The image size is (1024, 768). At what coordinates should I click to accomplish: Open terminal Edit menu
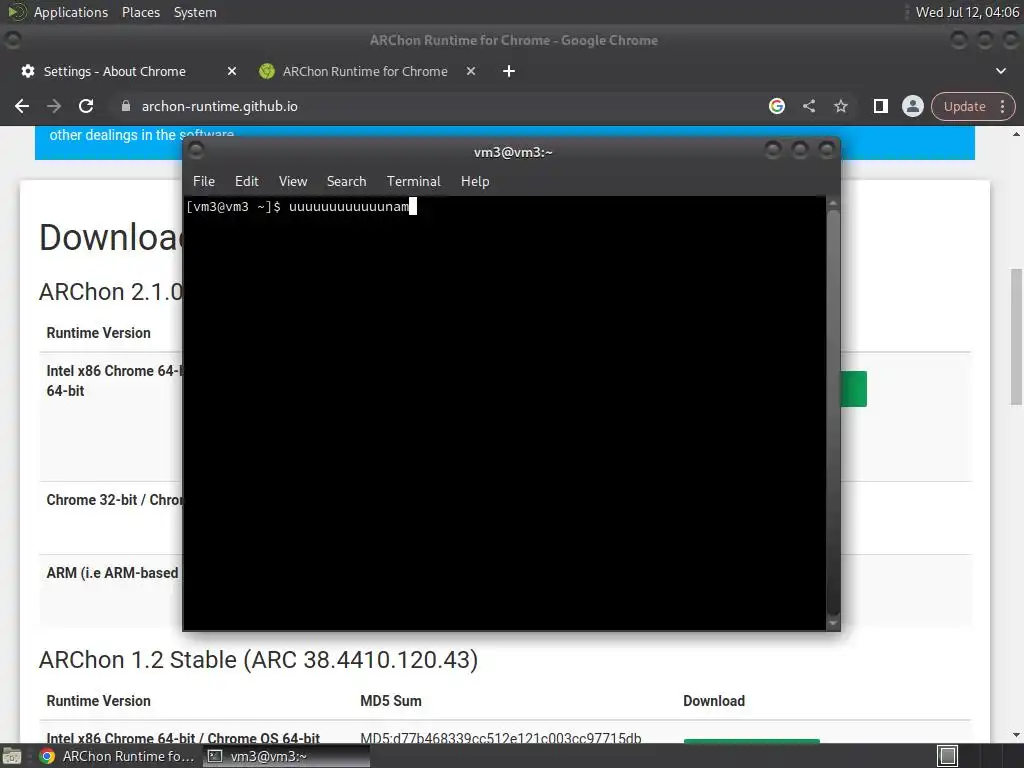246,182
